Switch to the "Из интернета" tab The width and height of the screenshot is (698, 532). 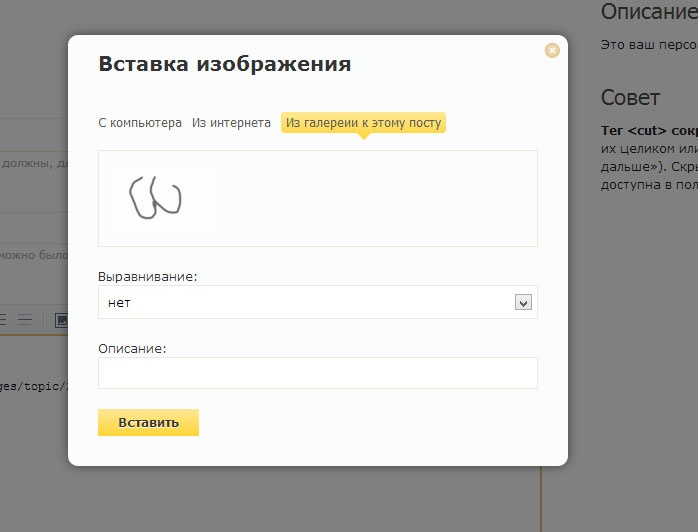[x=231, y=123]
